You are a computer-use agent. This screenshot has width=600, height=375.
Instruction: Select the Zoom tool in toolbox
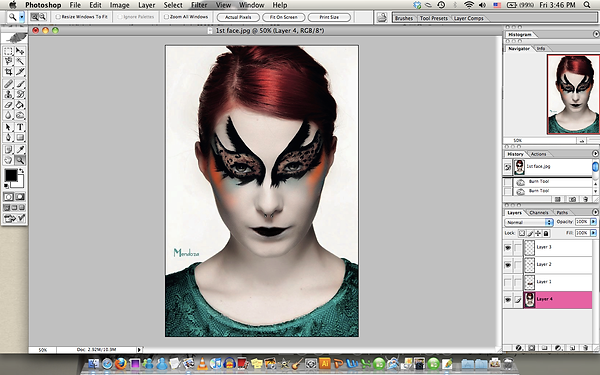(x=20, y=160)
